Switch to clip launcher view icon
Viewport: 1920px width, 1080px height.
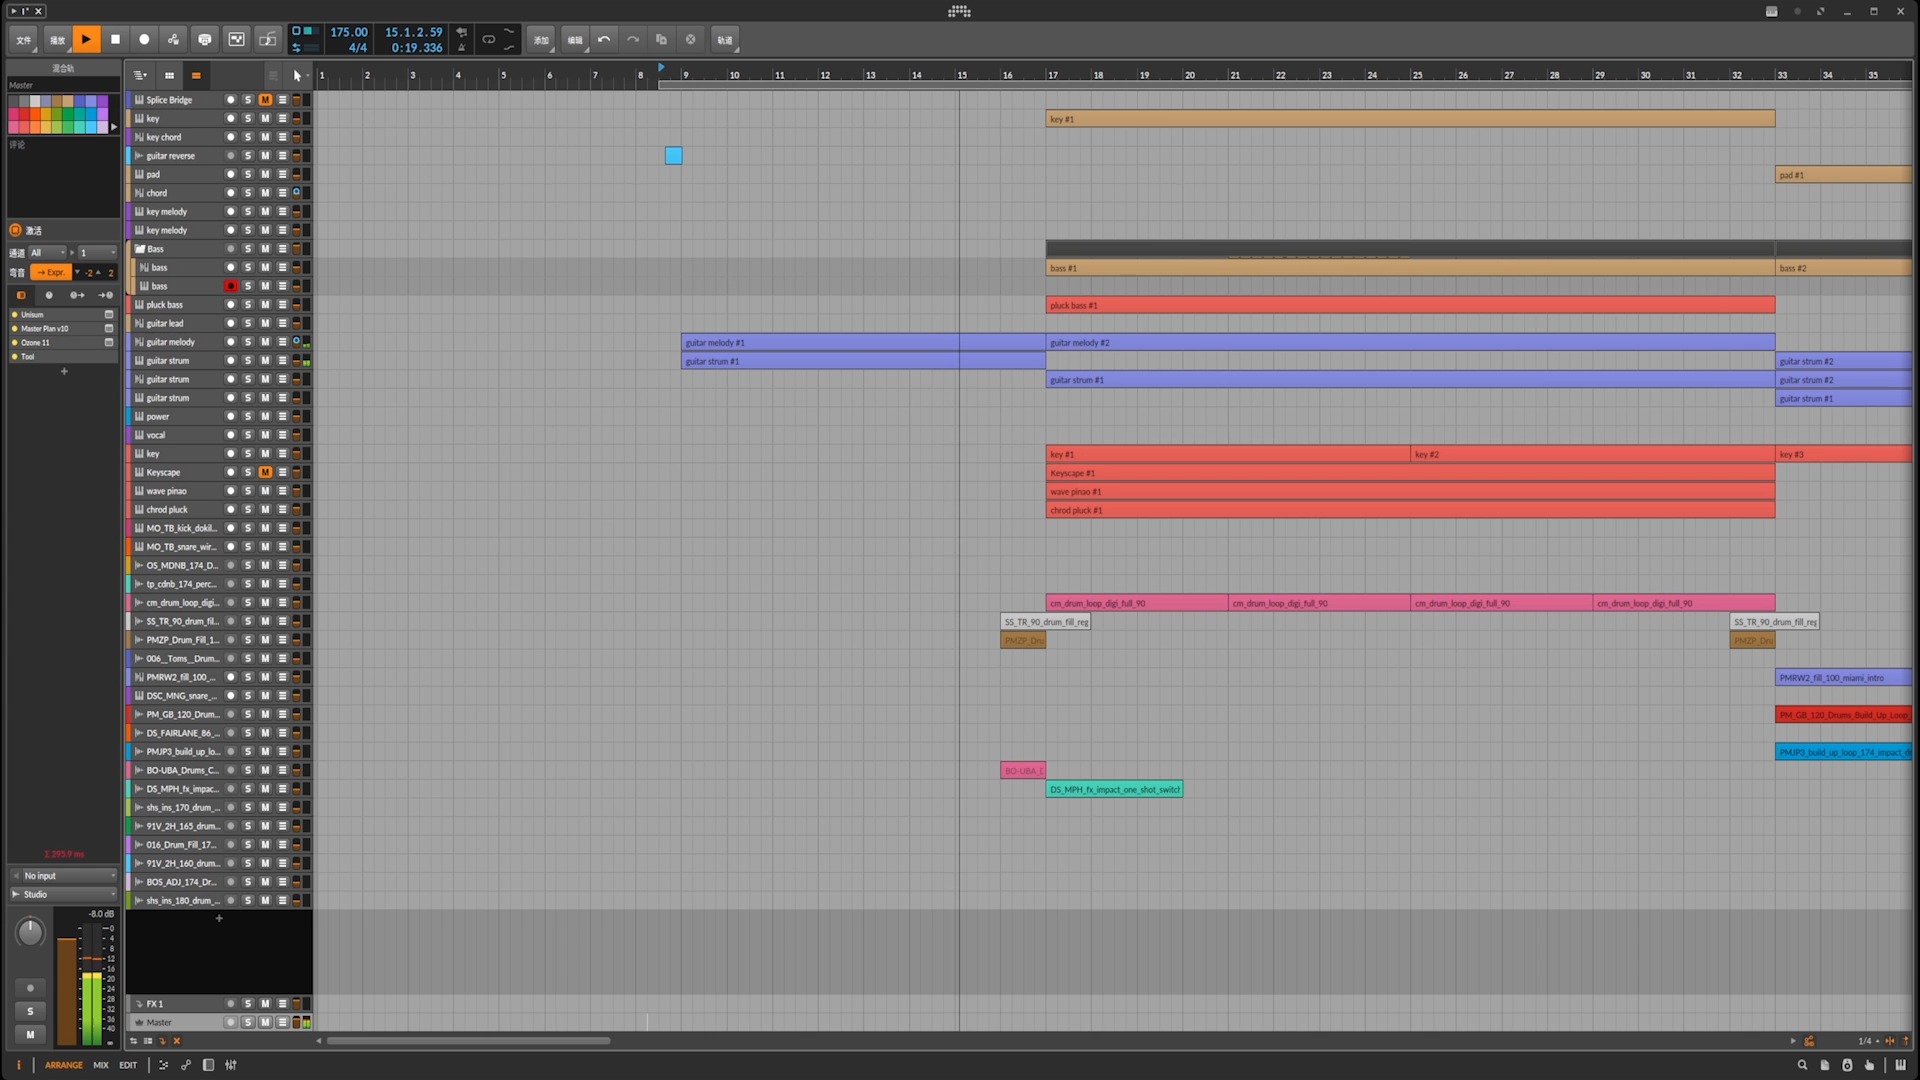click(169, 75)
